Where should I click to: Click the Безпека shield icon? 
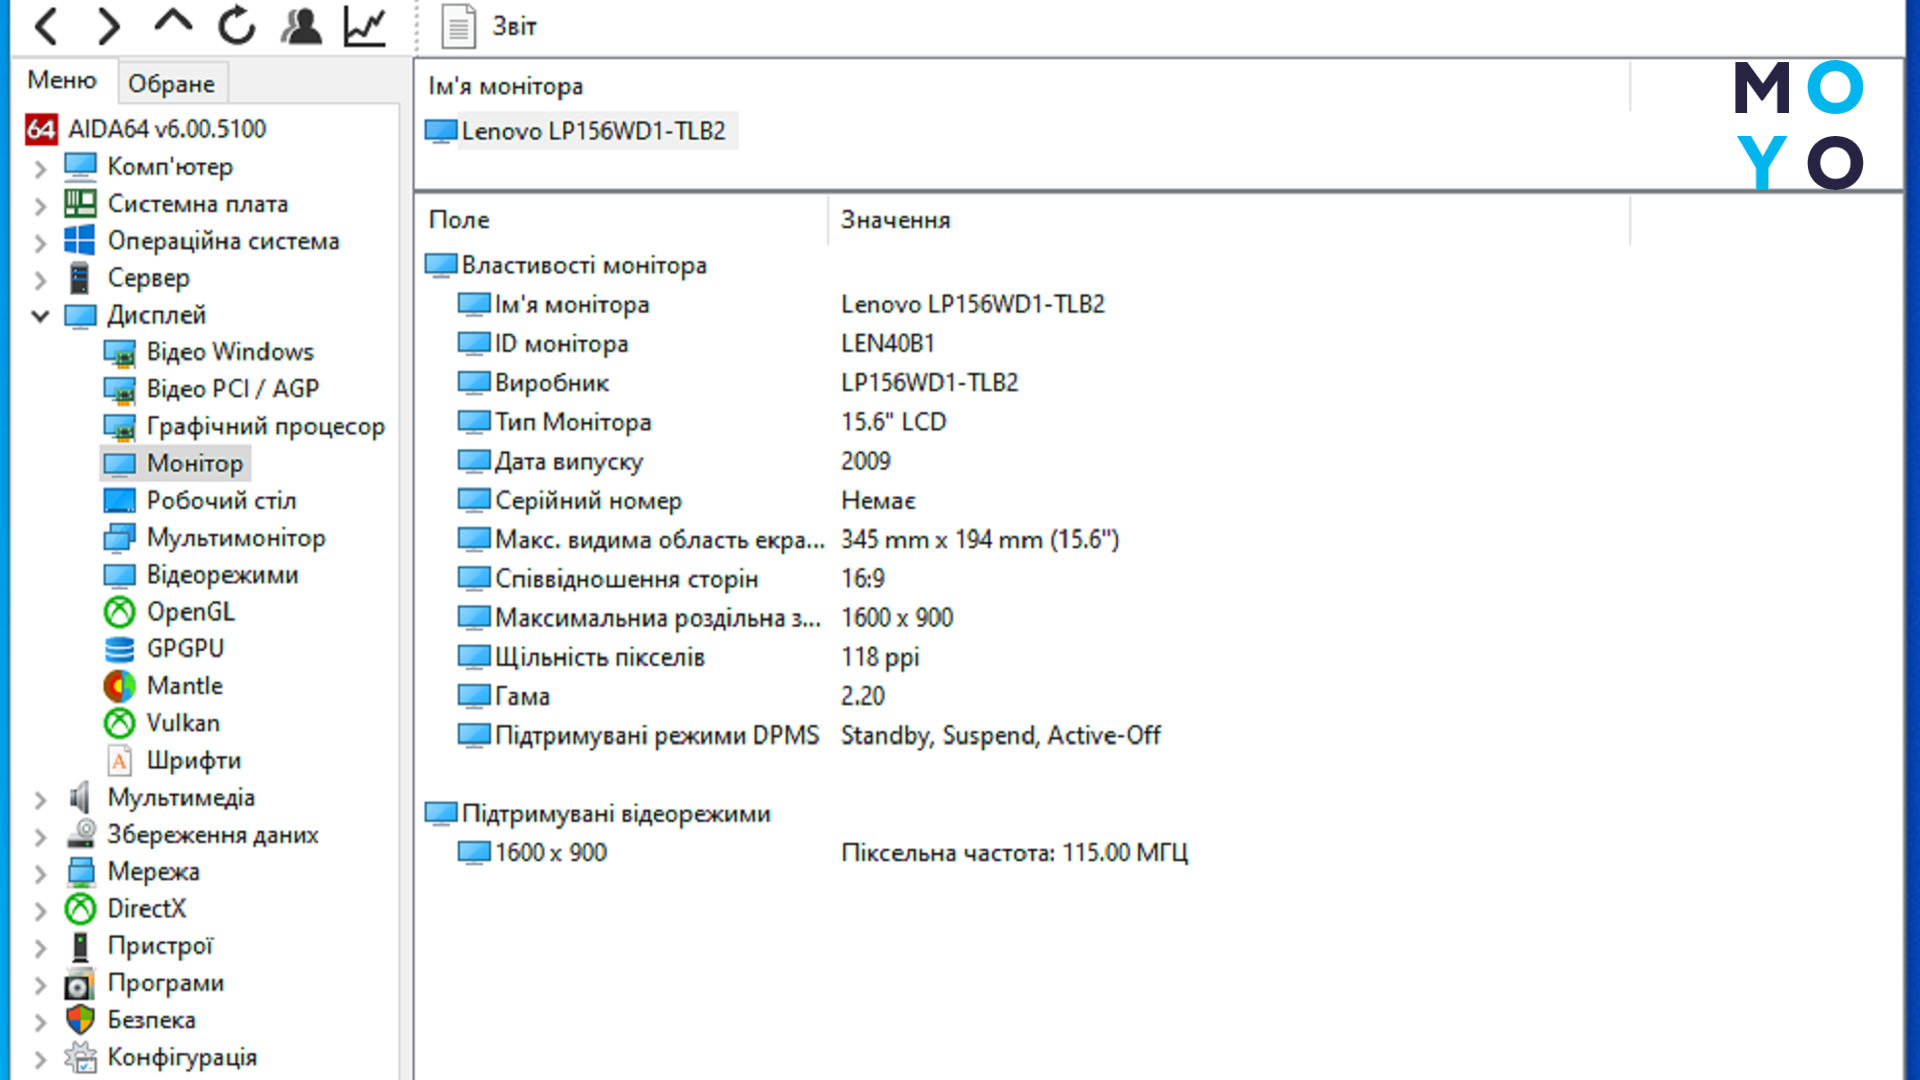point(80,1020)
